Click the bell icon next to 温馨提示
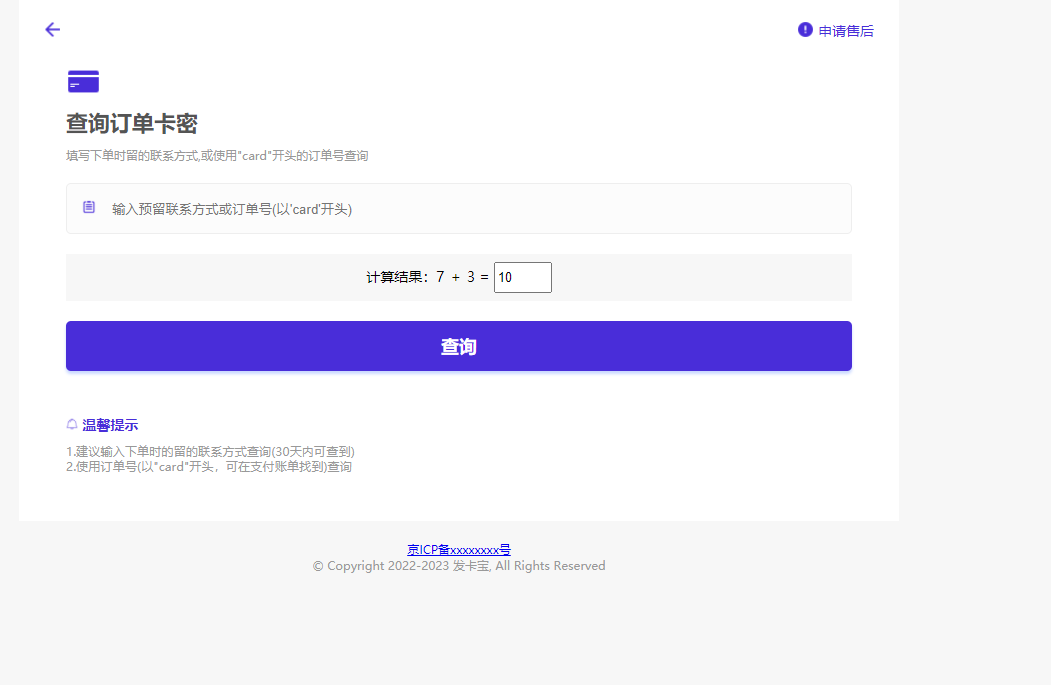This screenshot has height=685, width=1051. (x=72, y=424)
